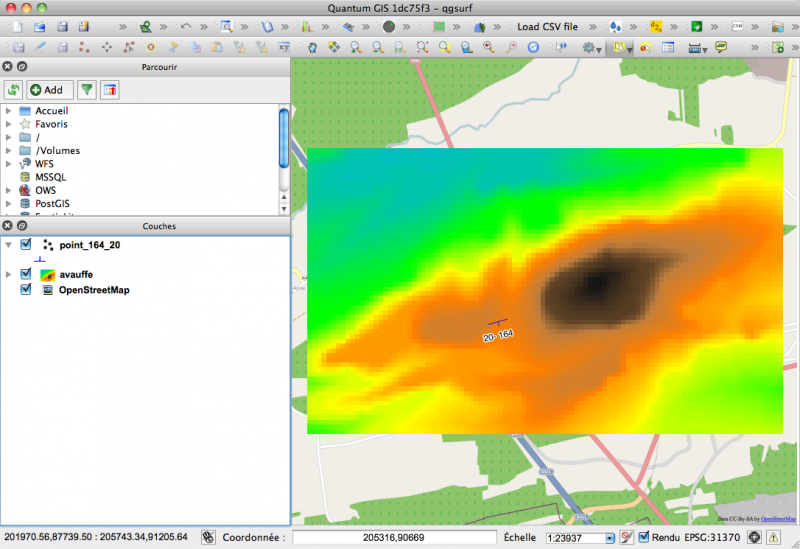Screen dimensions: 800x549
Task: Click the Load CSV file button
Action: [x=547, y=26]
